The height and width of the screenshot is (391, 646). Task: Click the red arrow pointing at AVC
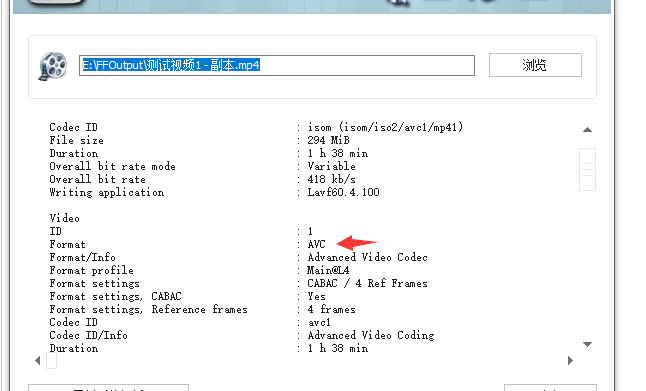(x=357, y=243)
